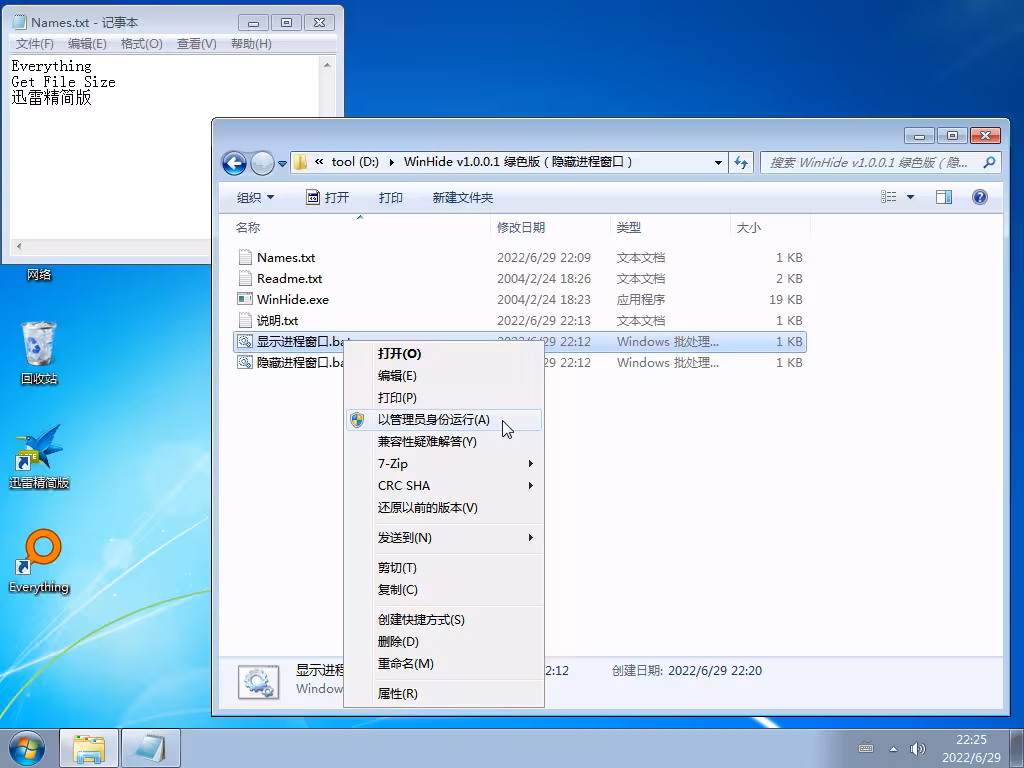Click the search magnifier icon in Explorer
This screenshot has width=1024, height=768.
click(x=989, y=162)
